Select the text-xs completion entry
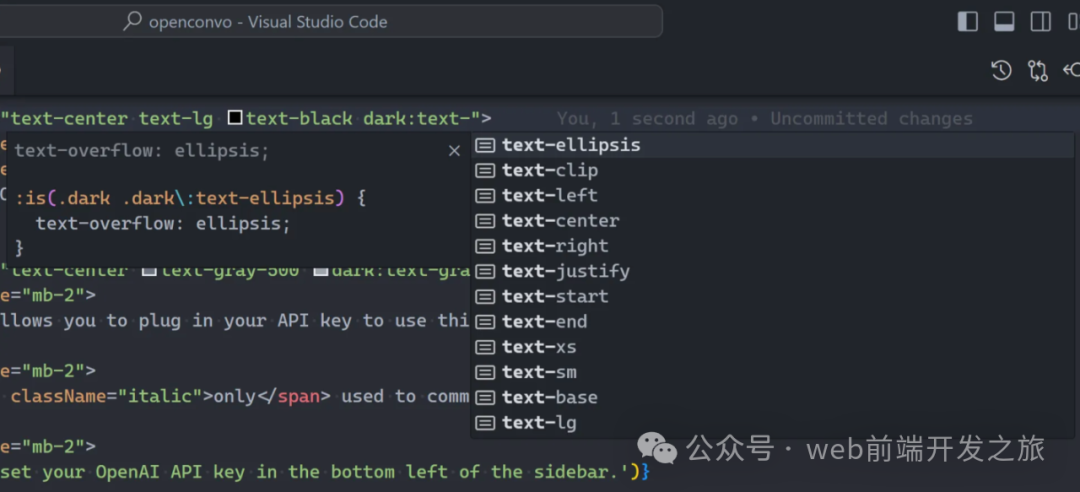The height and width of the screenshot is (492, 1080). point(539,347)
